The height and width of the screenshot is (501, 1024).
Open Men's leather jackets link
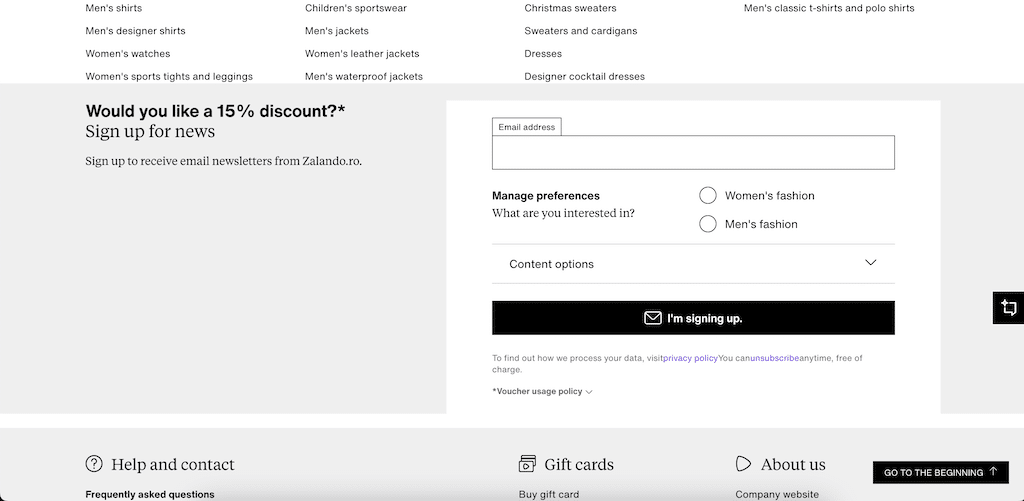(x=362, y=54)
